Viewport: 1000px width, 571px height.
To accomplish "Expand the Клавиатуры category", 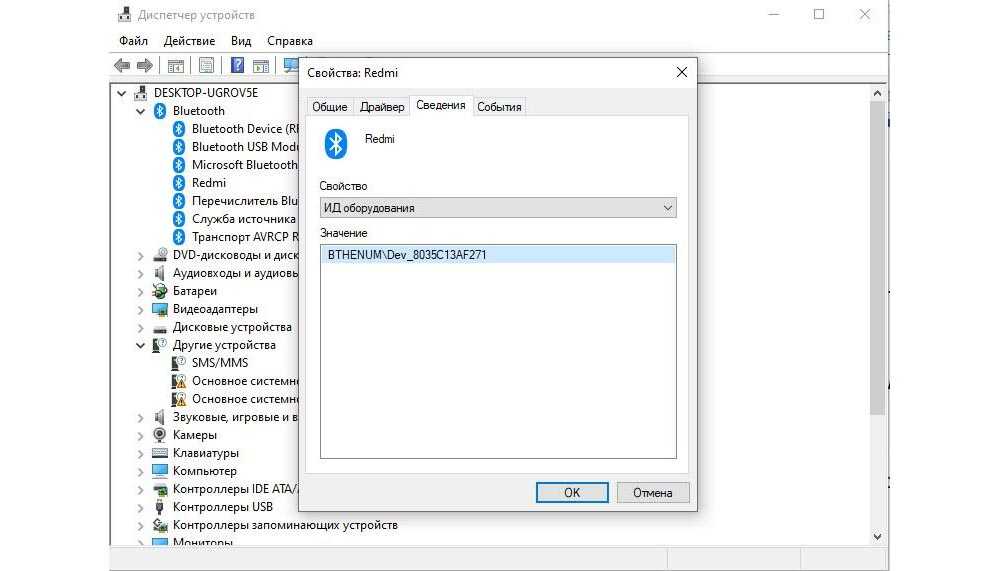I will tap(141, 453).
